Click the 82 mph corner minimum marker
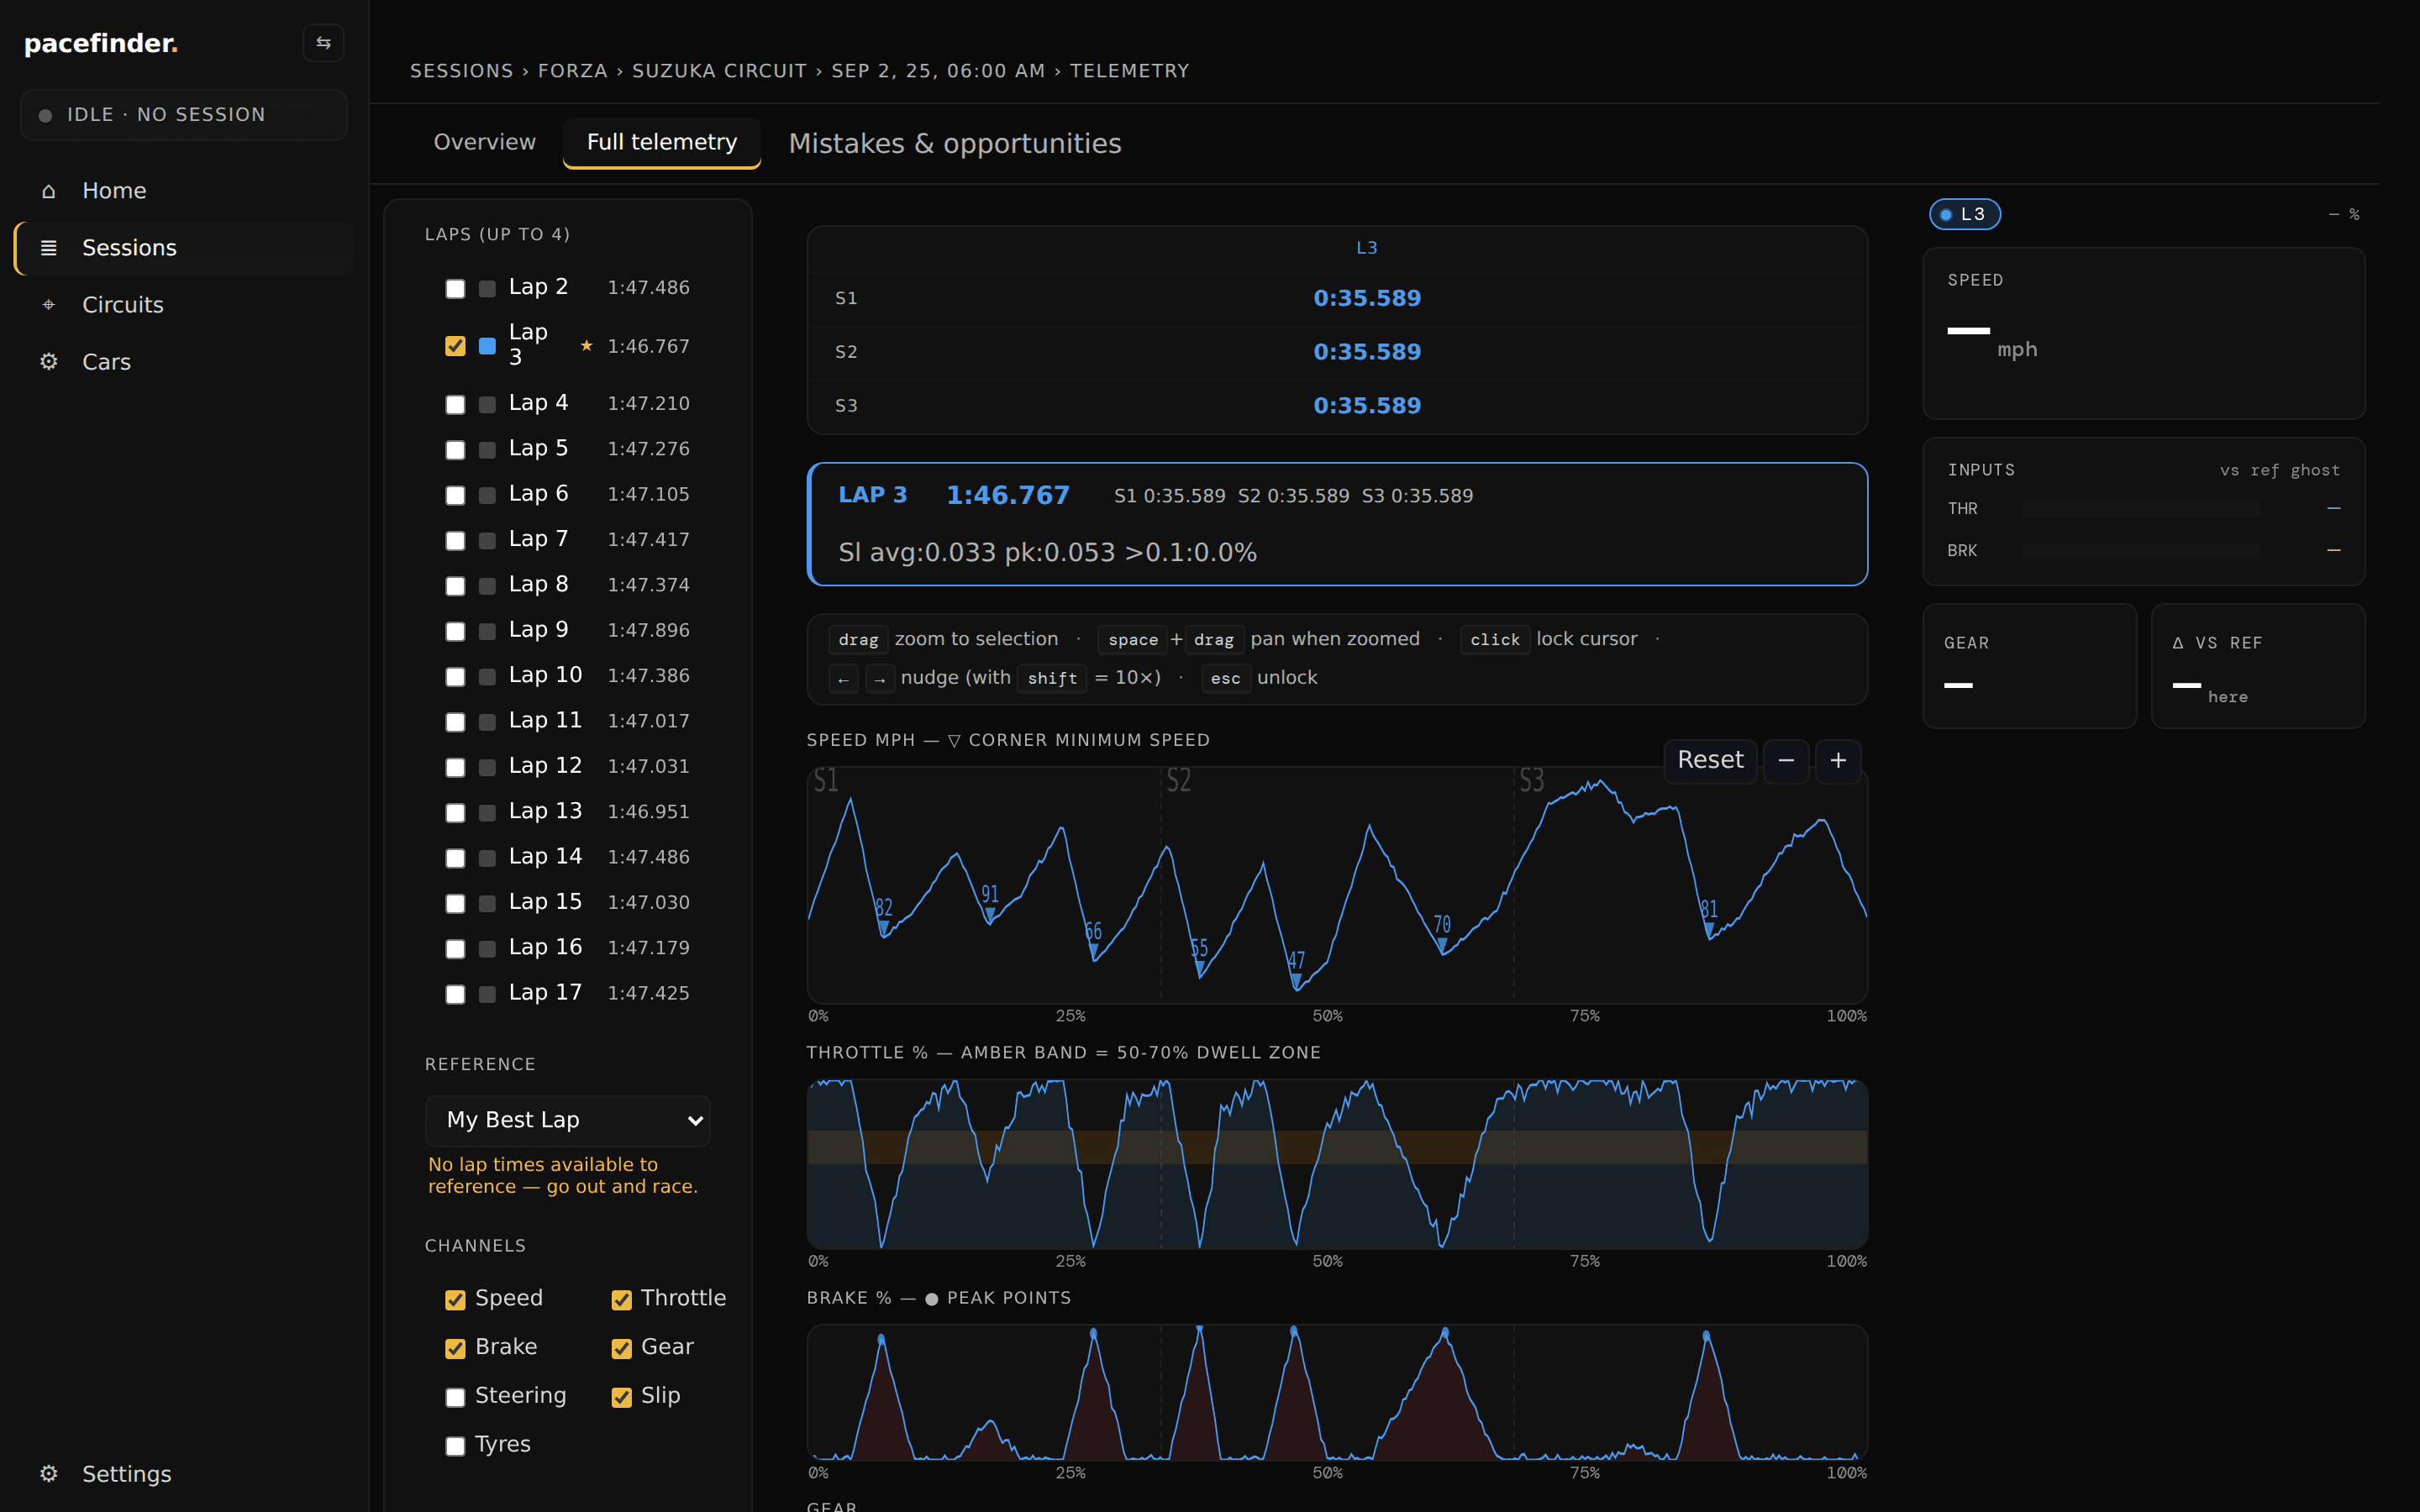2420x1512 pixels. [884, 927]
